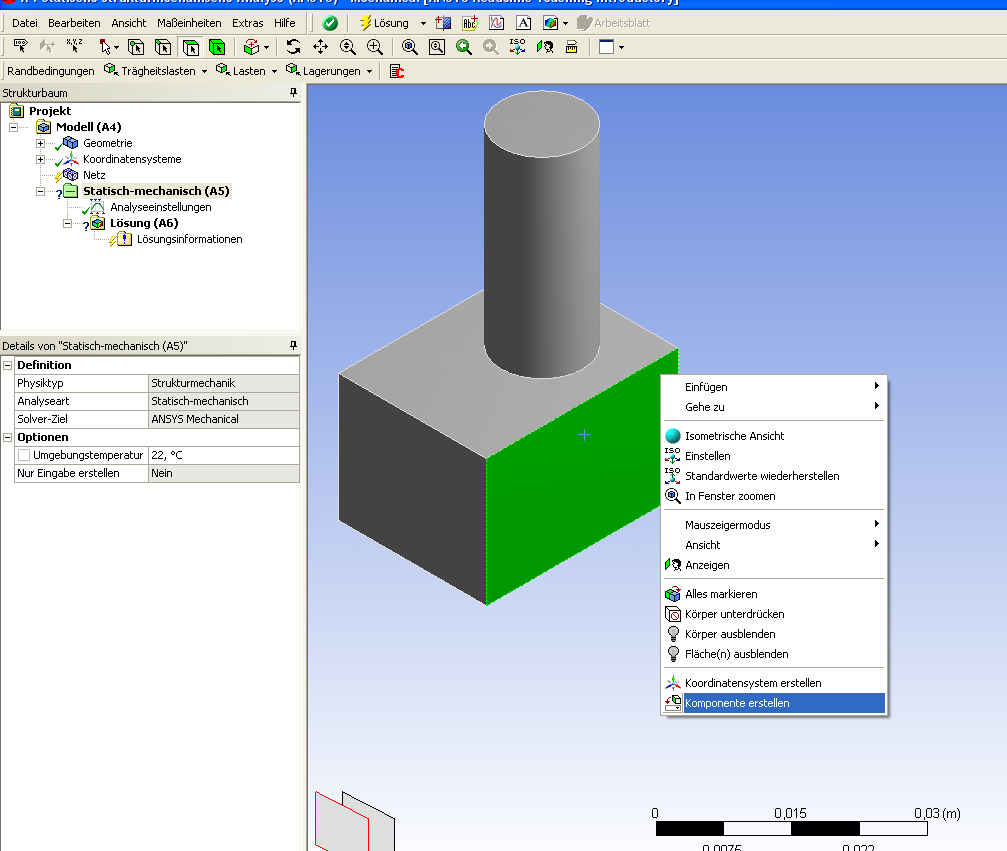The image size is (1007, 851).
Task: Open the Extras menu
Action: coord(247,23)
